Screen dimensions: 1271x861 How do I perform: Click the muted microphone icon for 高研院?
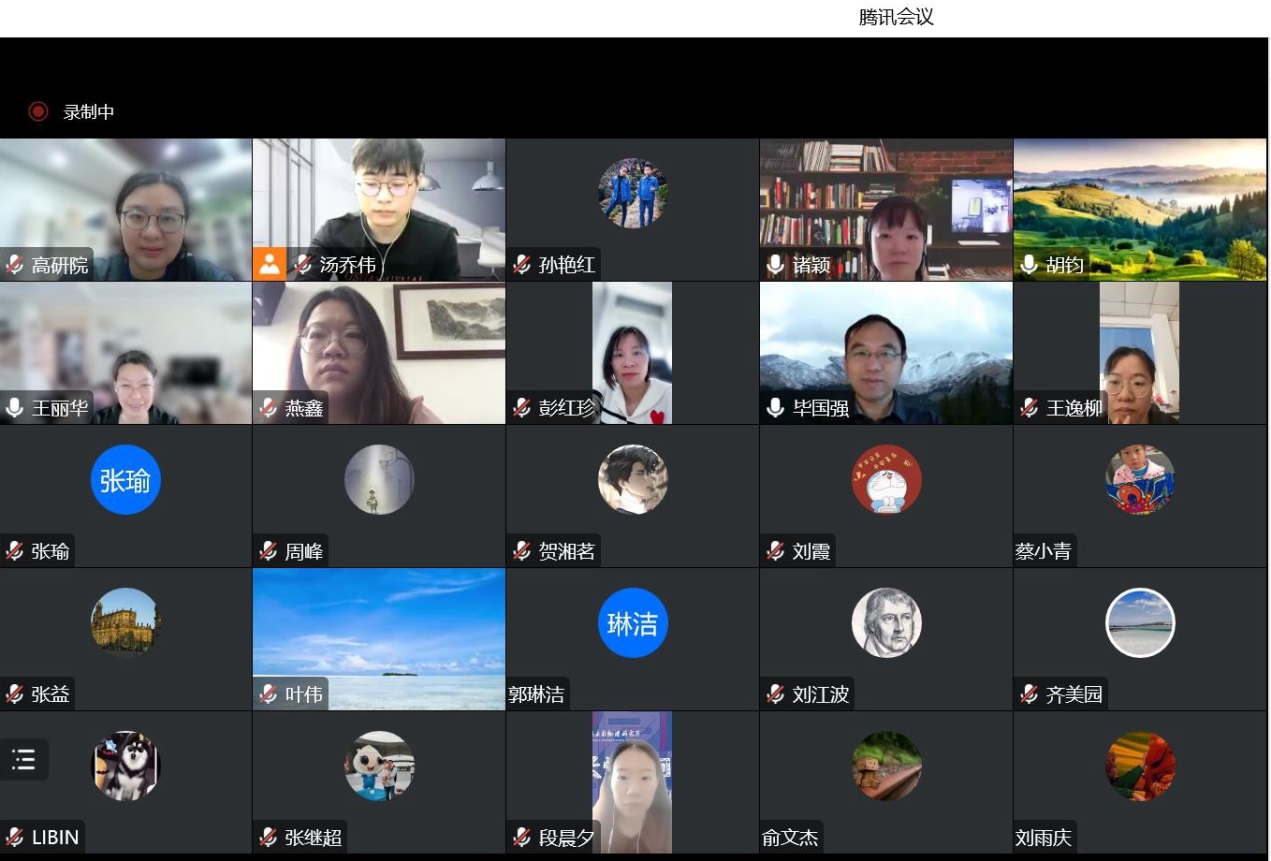pos(15,265)
